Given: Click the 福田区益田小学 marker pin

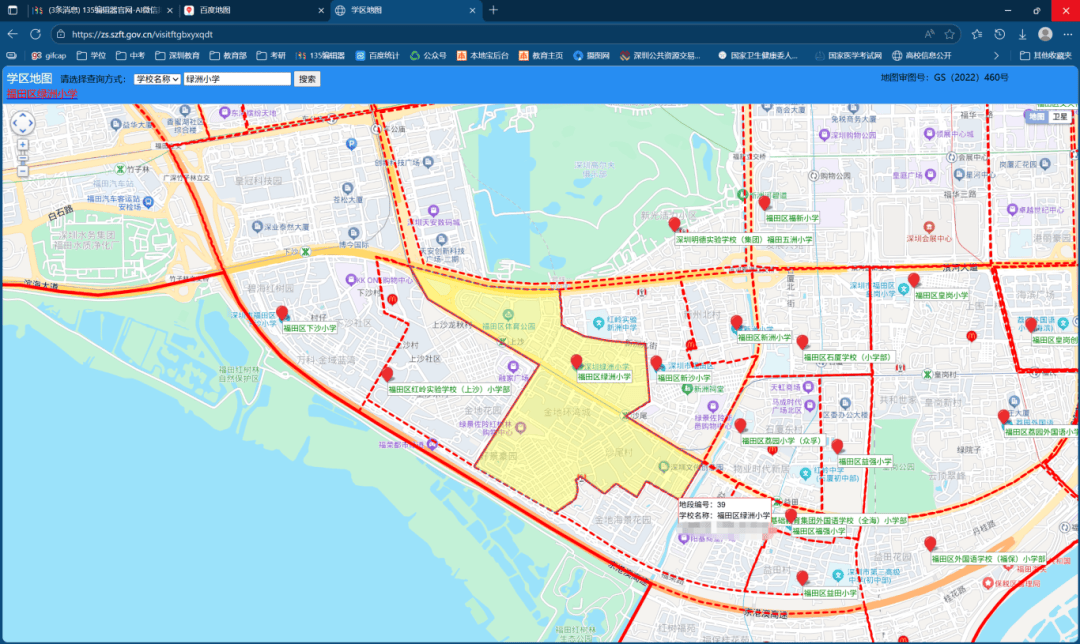Looking at the screenshot, I should coord(802,578).
